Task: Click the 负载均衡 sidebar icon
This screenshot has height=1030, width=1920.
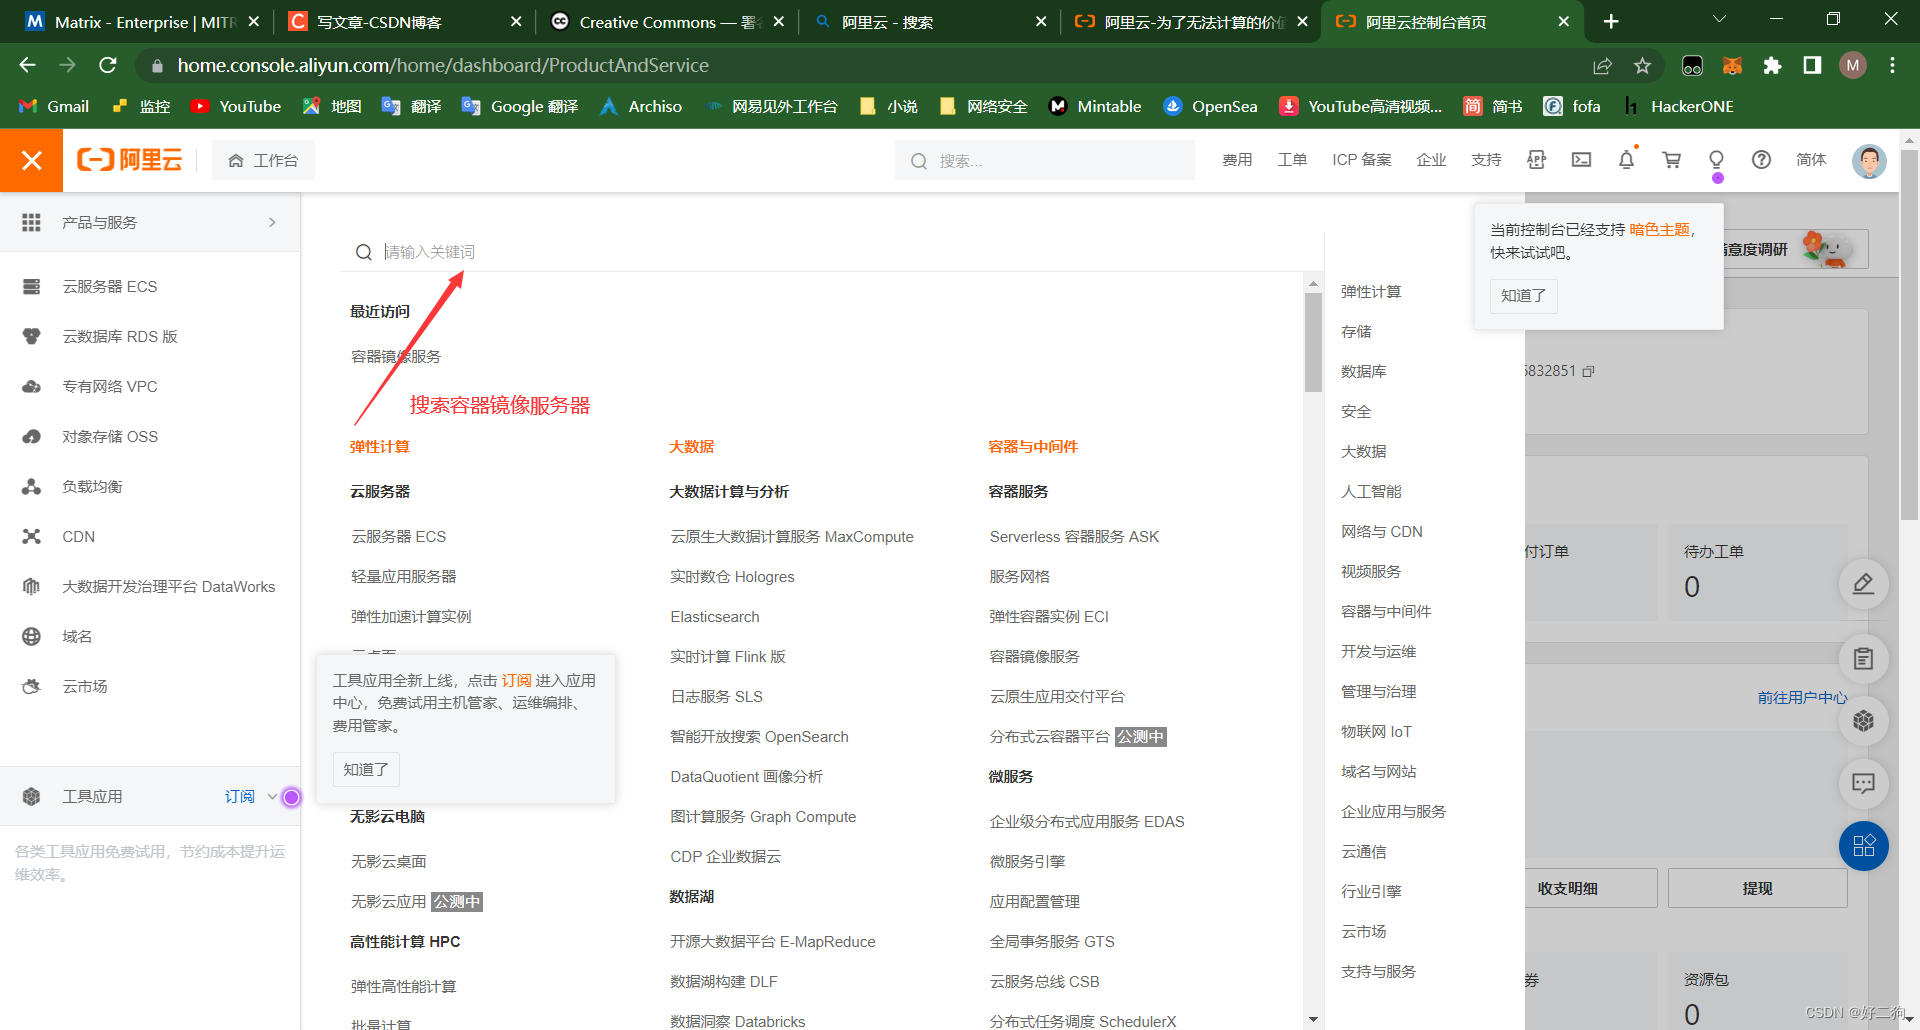Action: [32, 487]
